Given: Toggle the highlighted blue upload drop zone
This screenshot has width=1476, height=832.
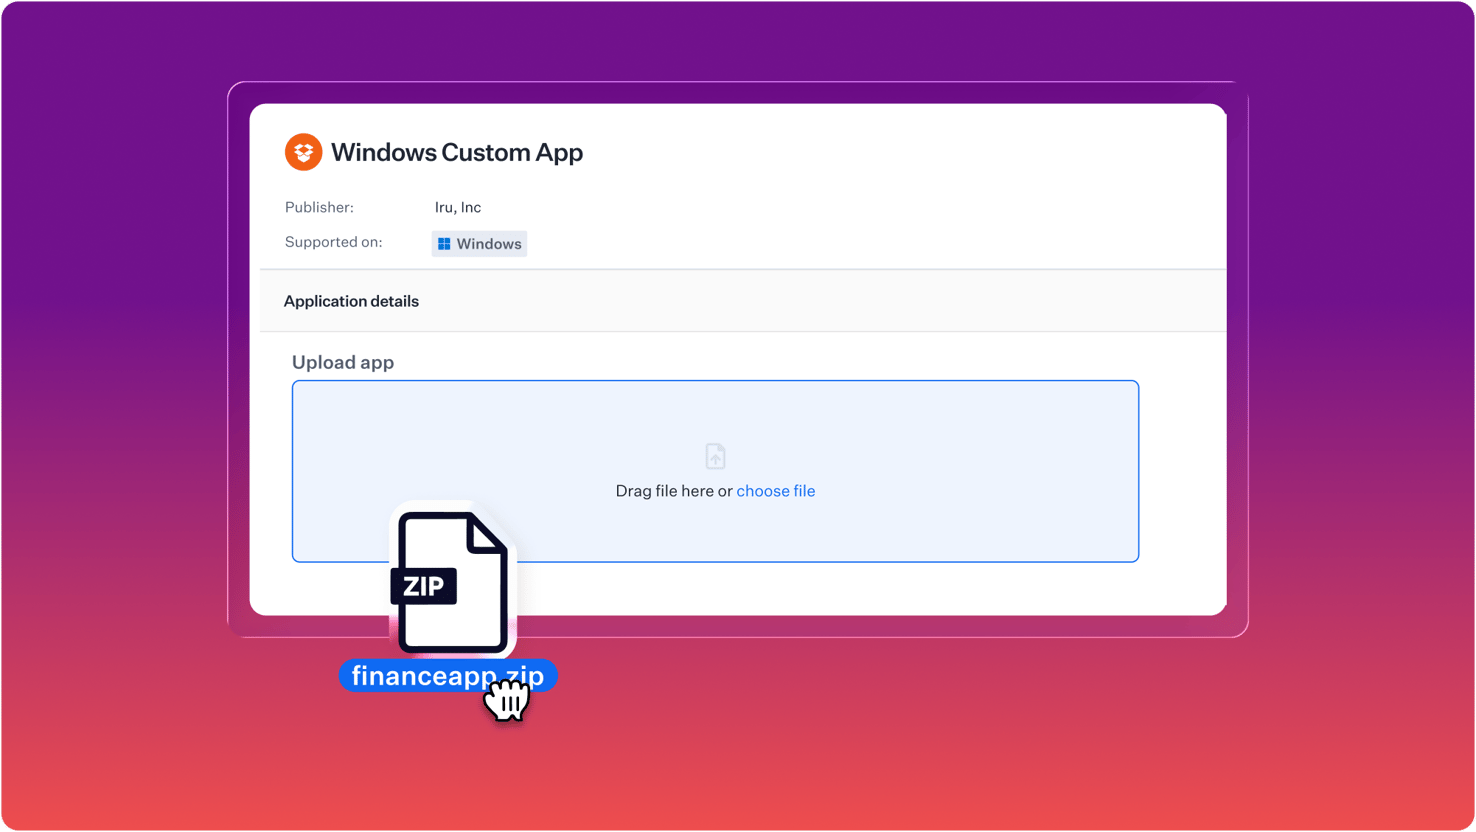Looking at the screenshot, I should pyautogui.click(x=715, y=471).
